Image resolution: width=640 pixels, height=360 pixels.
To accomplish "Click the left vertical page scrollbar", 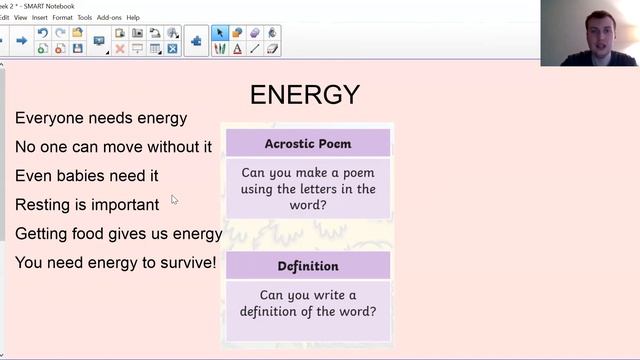I will point(2,155).
